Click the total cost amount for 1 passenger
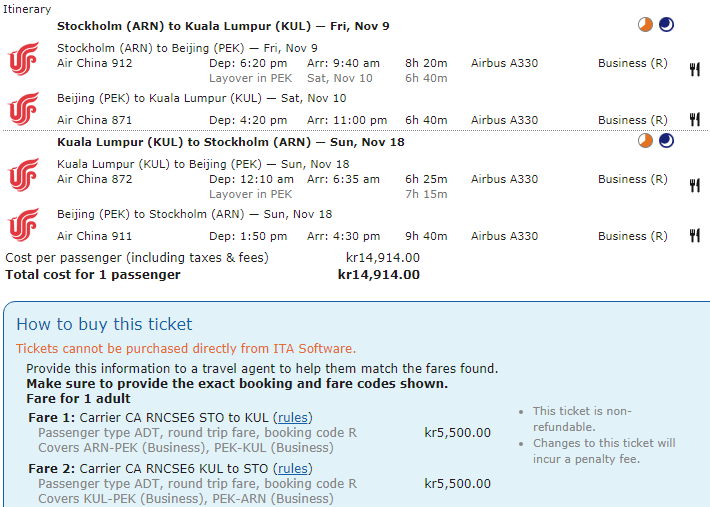 pos(378,274)
